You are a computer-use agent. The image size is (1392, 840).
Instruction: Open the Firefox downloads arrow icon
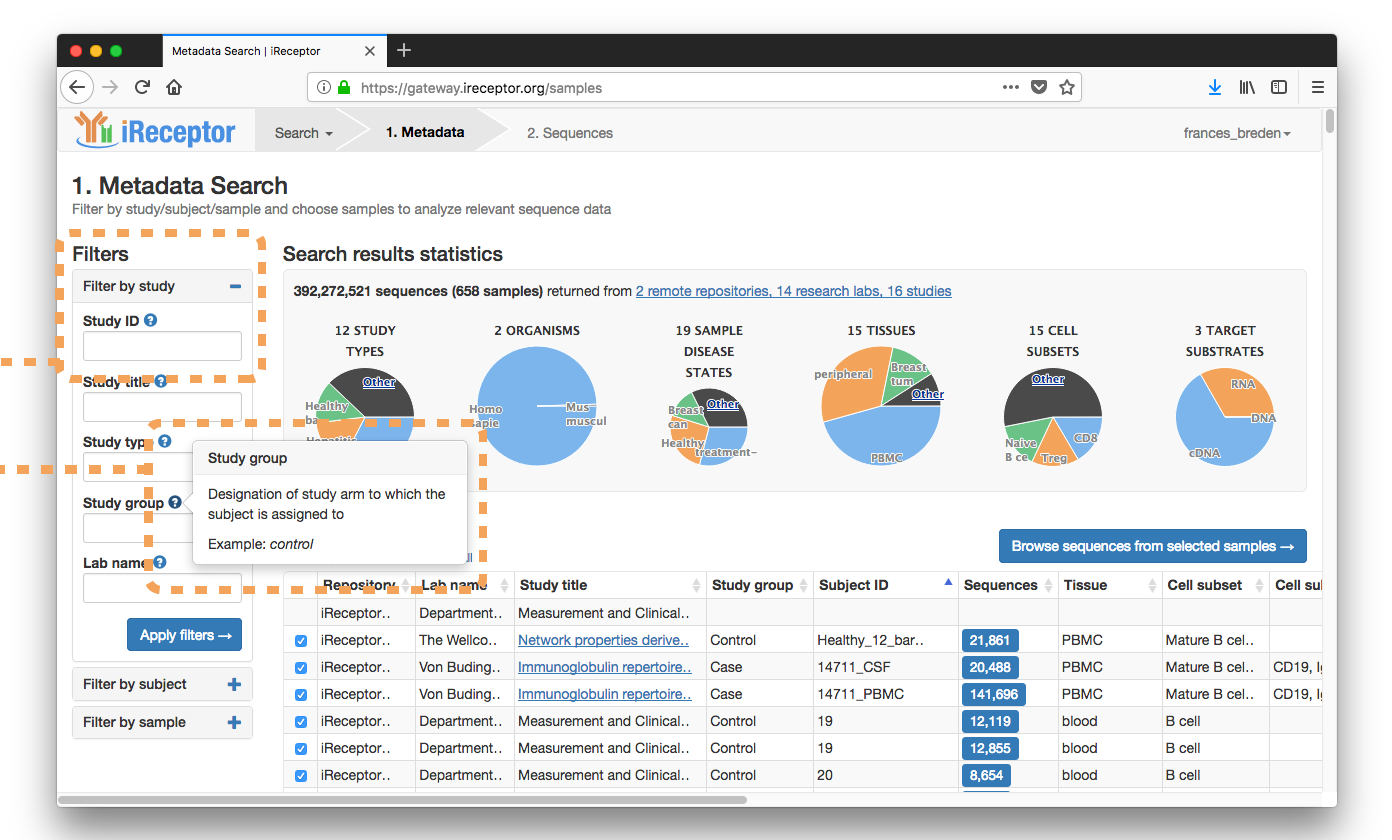point(1215,87)
